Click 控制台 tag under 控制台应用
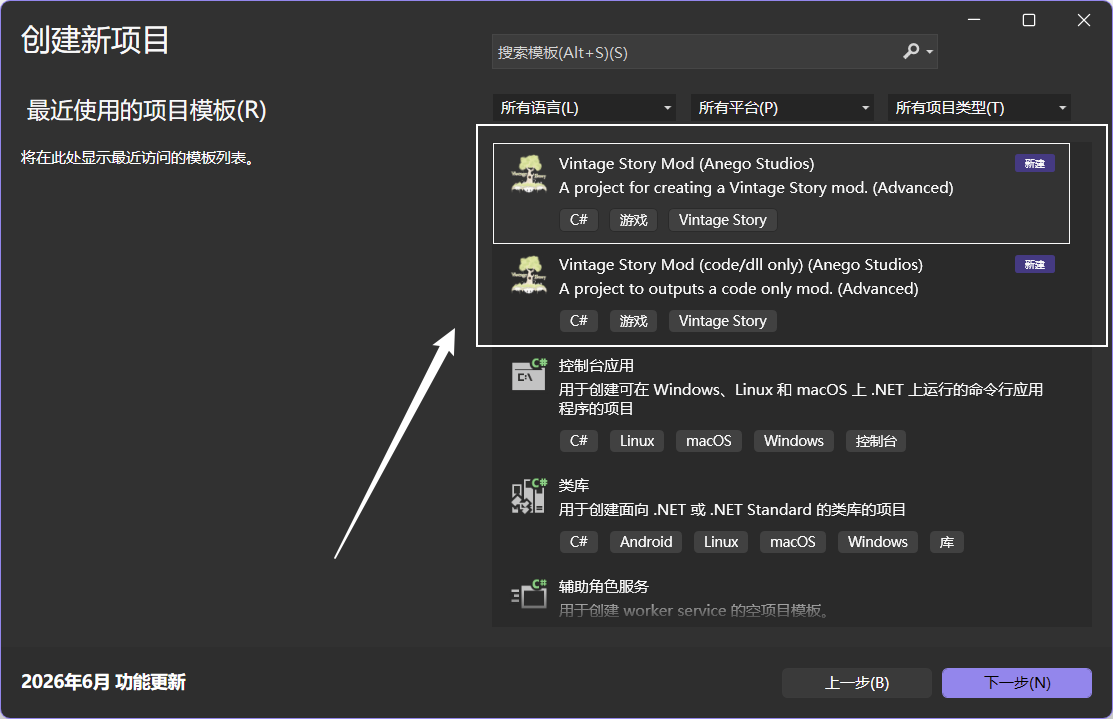This screenshot has width=1113, height=719. point(876,441)
